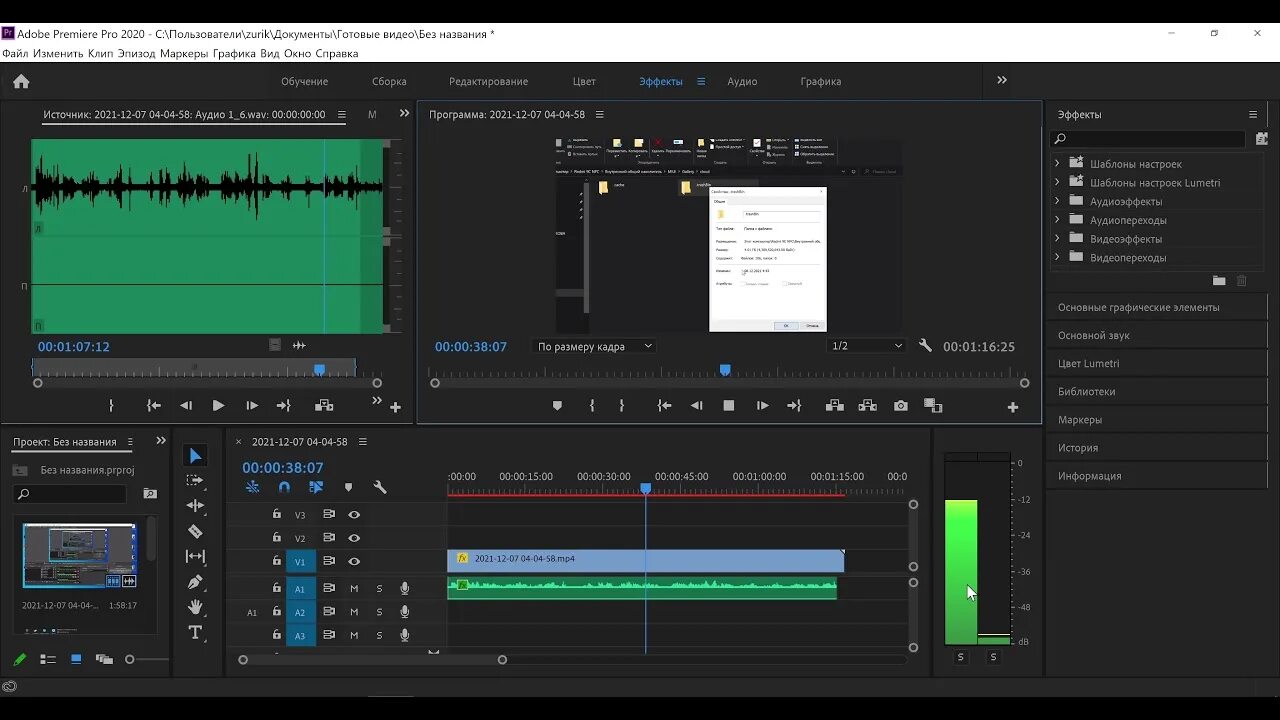Open timeline wrench display settings
The width and height of the screenshot is (1280, 720).
click(380, 487)
